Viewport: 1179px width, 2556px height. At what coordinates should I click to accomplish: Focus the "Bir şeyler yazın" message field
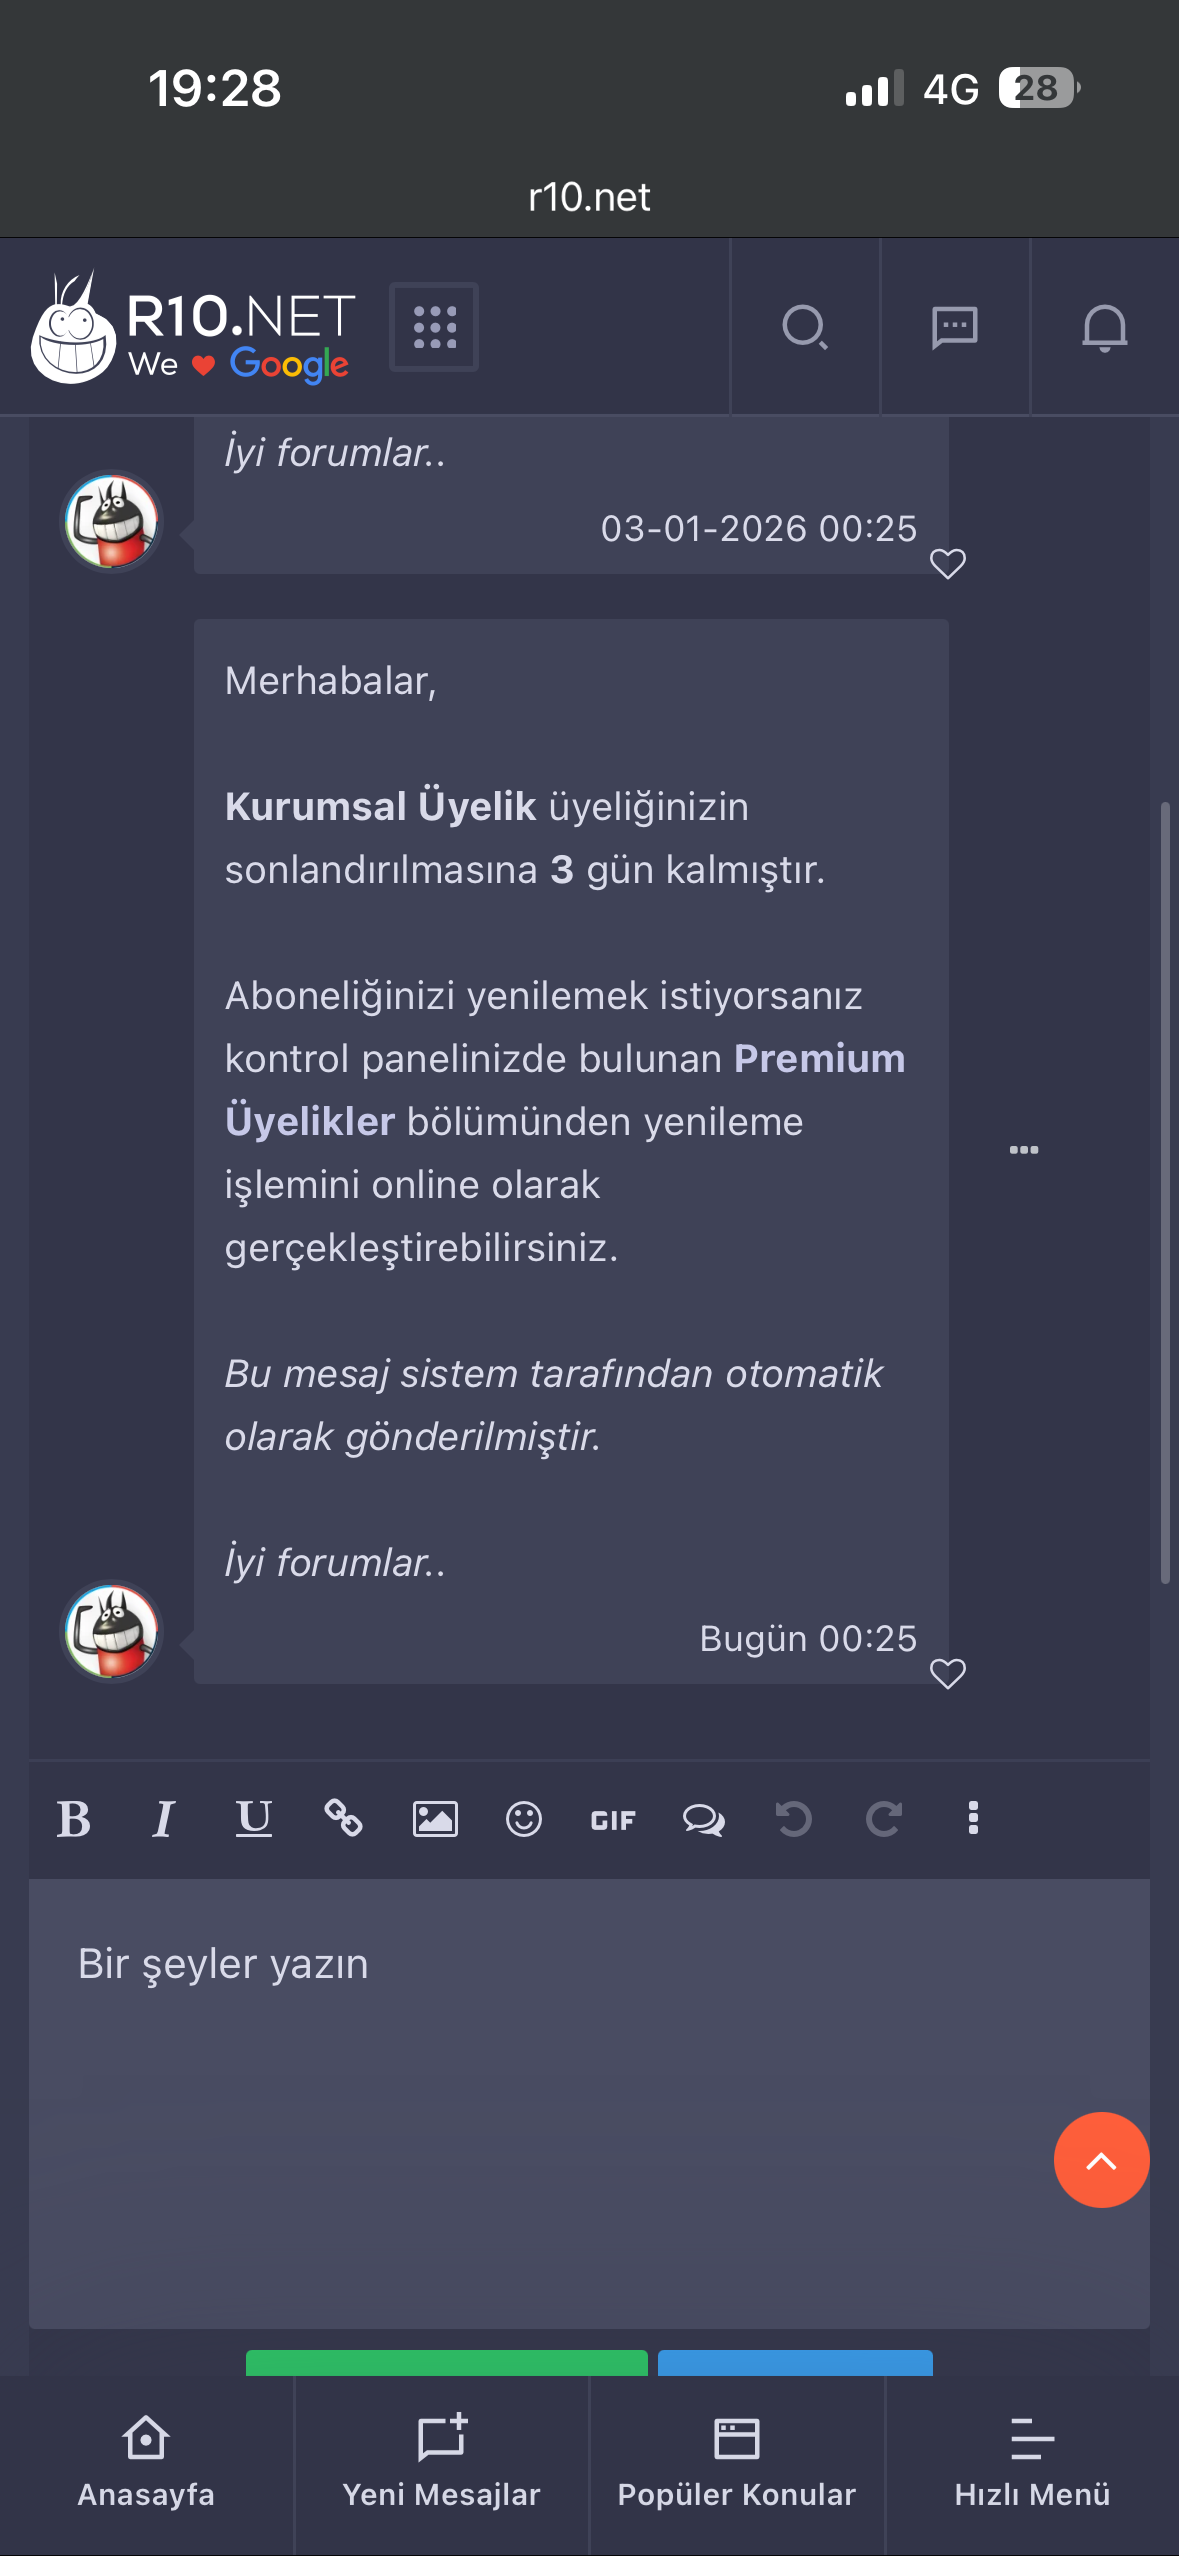click(x=589, y=2103)
